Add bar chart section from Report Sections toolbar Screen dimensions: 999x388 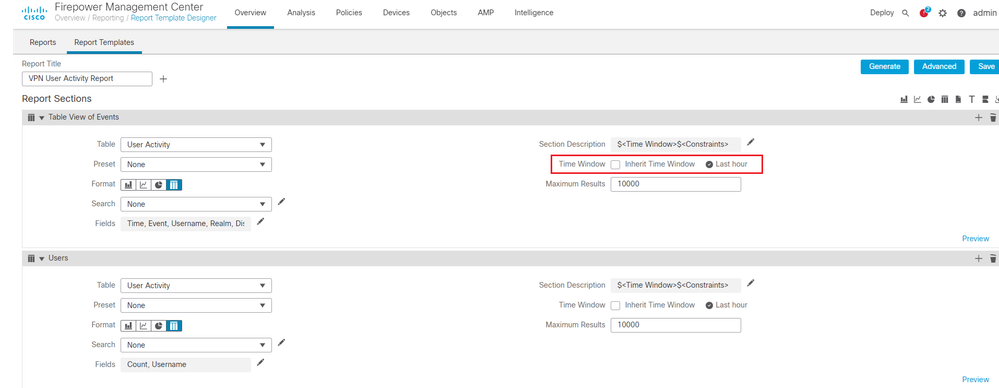pyautogui.click(x=903, y=99)
